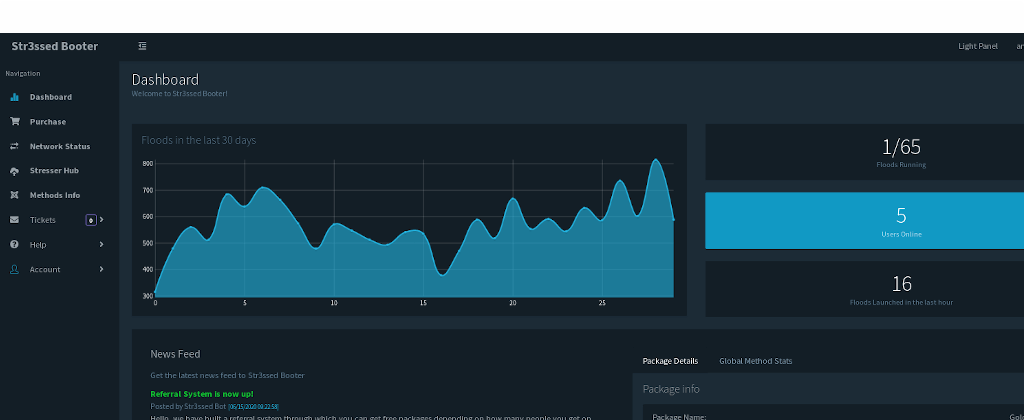This screenshot has width=1024, height=420.
Task: Click the Methods Info sidebar icon
Action: tap(14, 195)
